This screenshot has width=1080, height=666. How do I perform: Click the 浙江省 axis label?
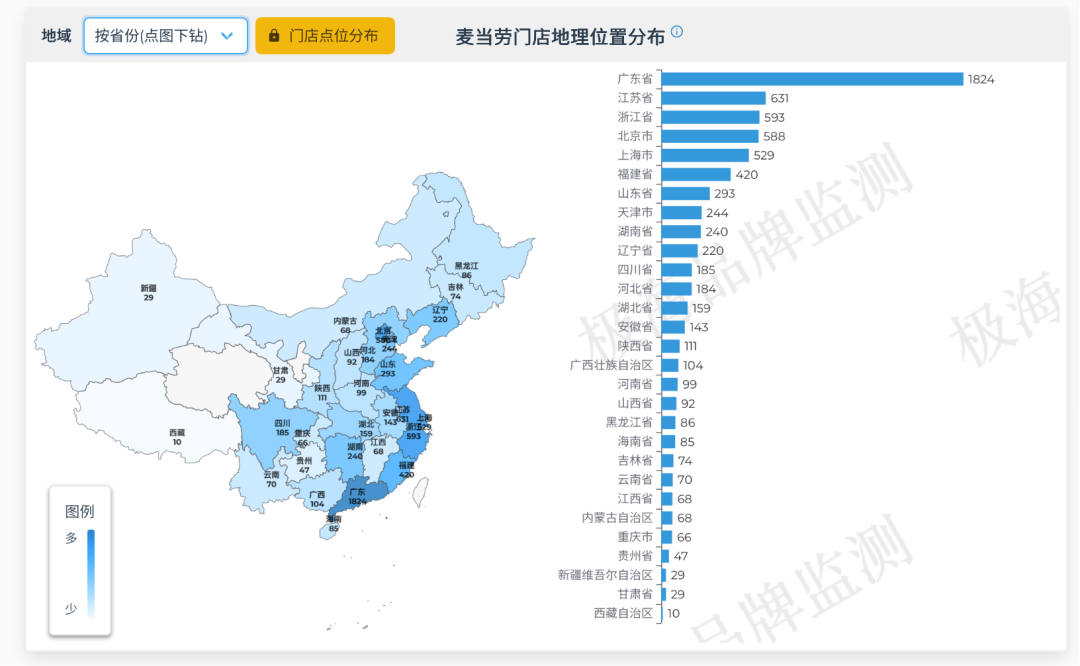635,117
